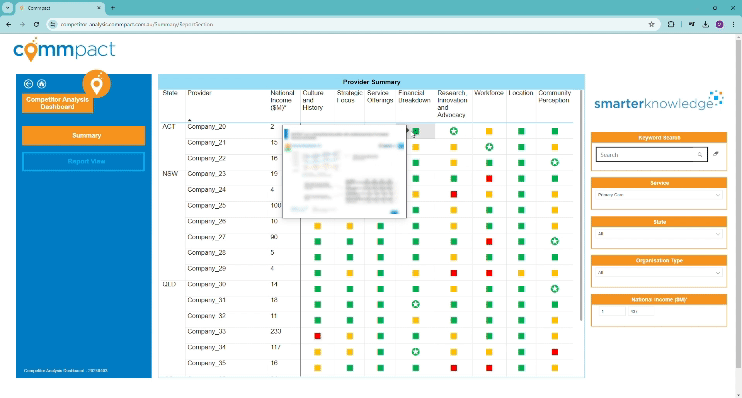Viewport: 742px width, 398px height.
Task: Open the State filter dropdown
Action: click(x=658, y=234)
